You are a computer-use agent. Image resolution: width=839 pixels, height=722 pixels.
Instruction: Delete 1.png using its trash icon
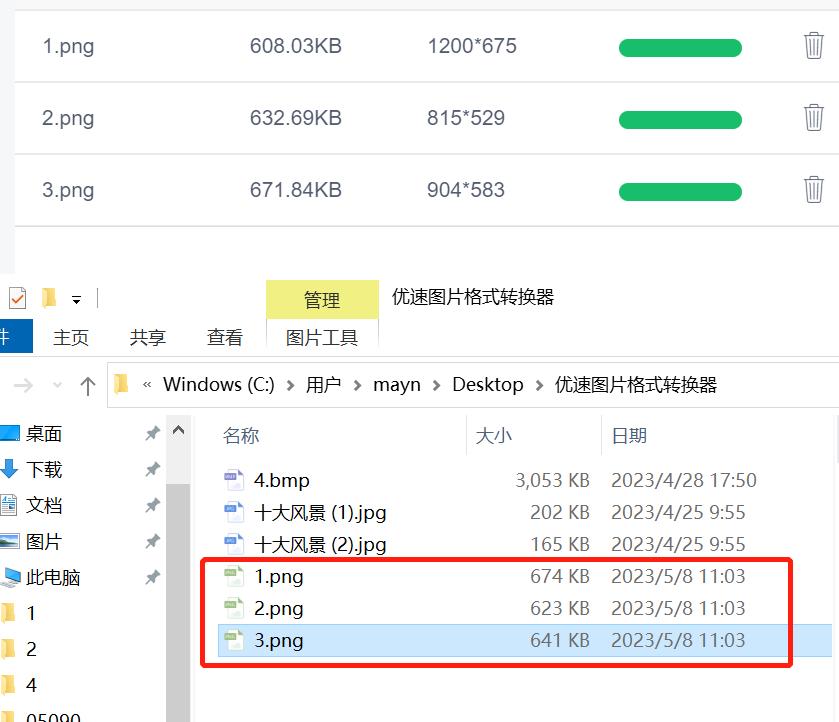(813, 46)
